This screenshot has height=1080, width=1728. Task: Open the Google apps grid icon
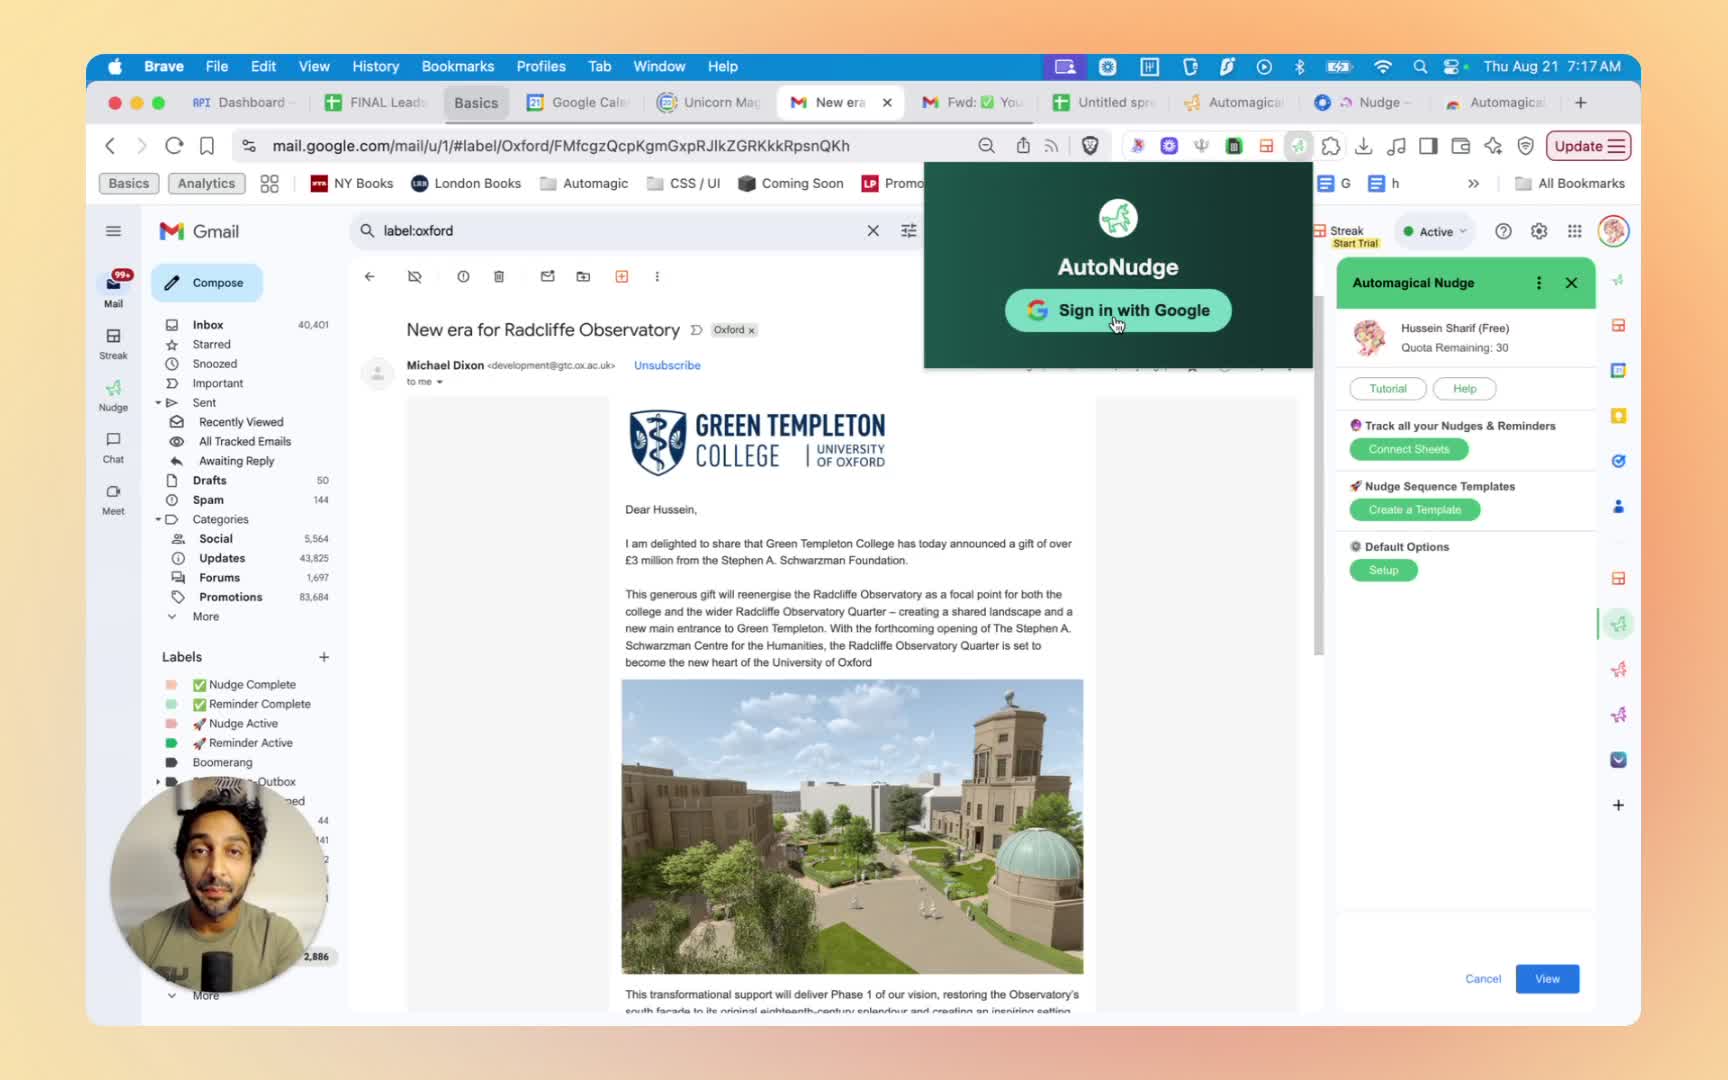(1575, 231)
